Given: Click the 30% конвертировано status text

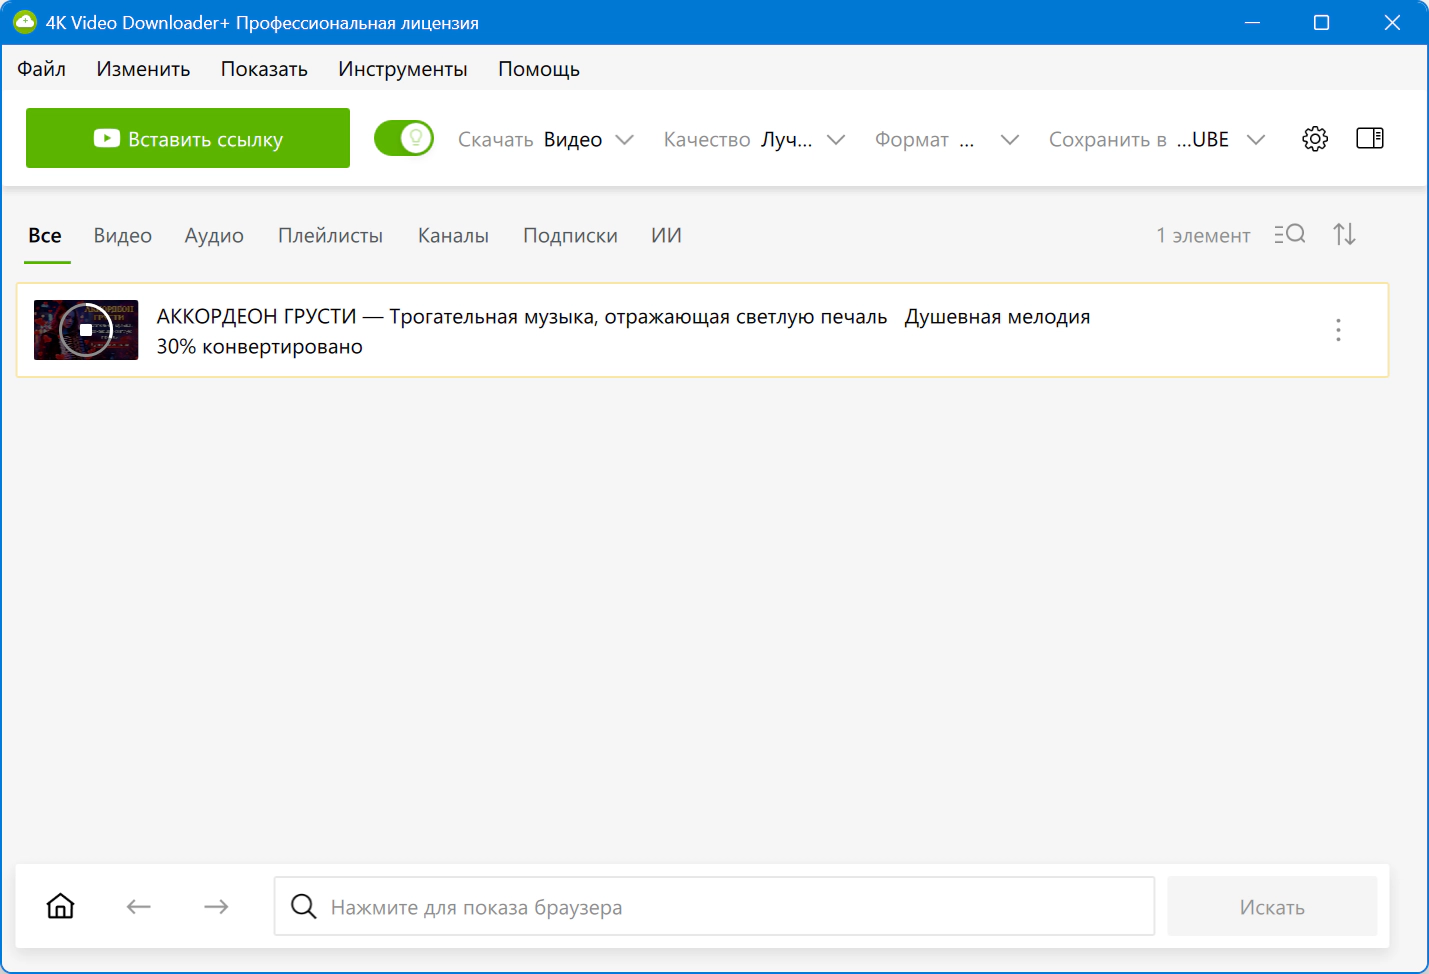Looking at the screenshot, I should (260, 347).
